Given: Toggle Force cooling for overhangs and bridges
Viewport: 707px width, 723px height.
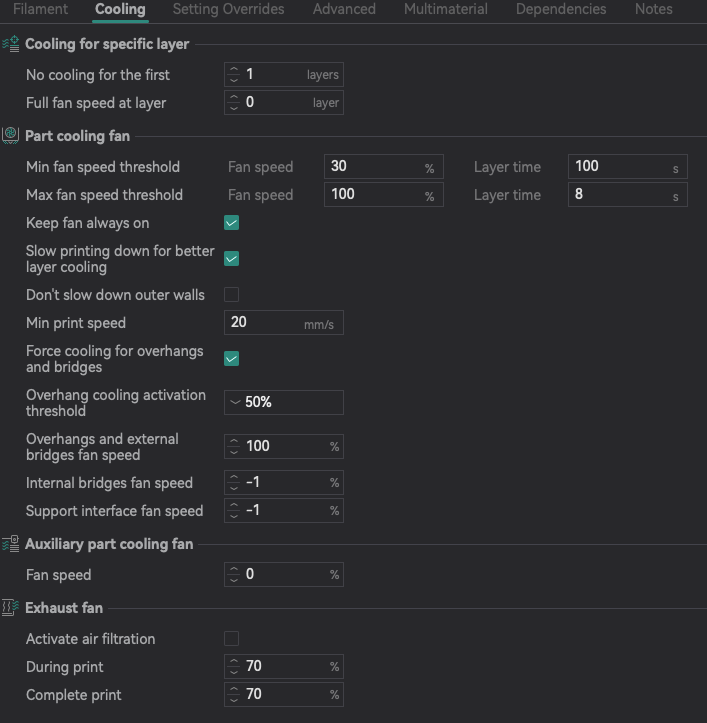Looking at the screenshot, I should point(232,358).
